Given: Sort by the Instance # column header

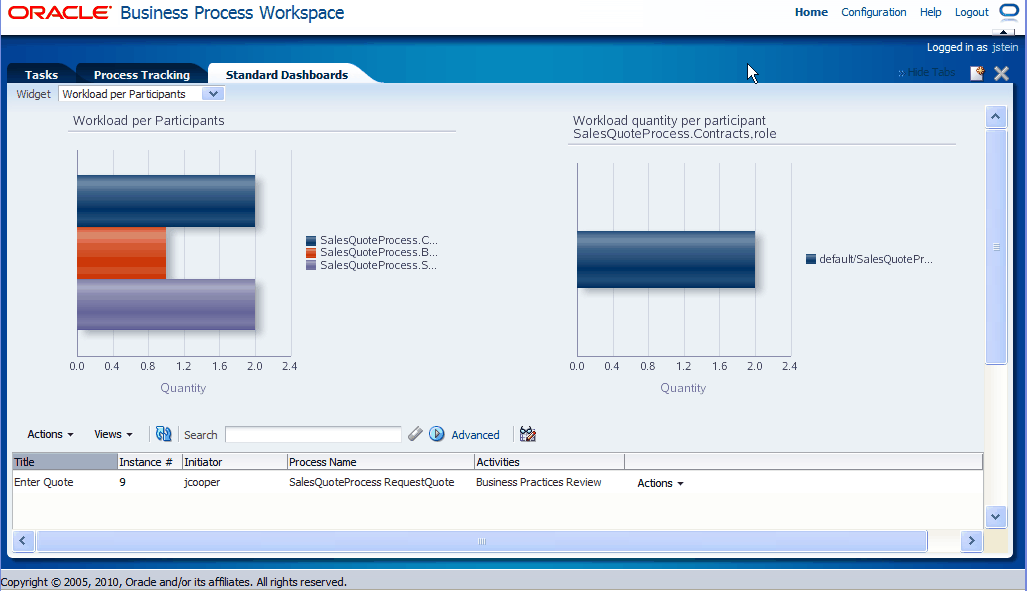Looking at the screenshot, I should 149,462.
